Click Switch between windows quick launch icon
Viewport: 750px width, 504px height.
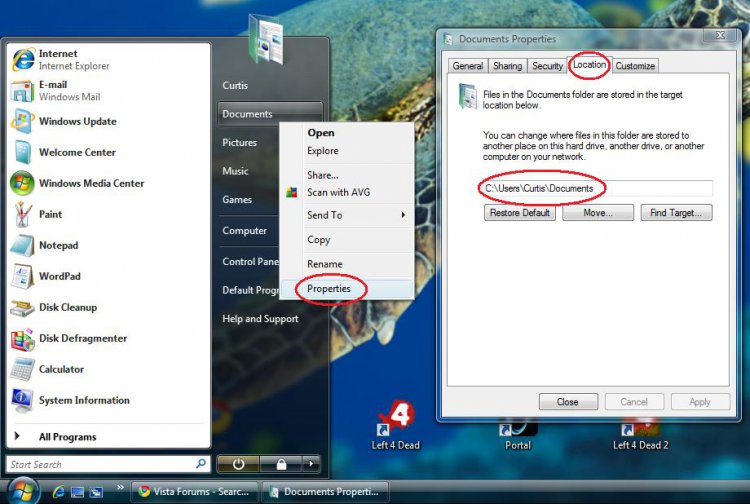(96, 492)
